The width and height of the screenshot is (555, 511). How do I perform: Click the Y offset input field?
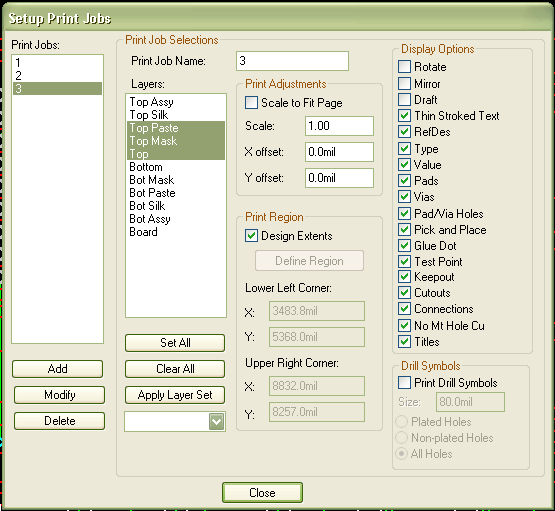pos(339,178)
